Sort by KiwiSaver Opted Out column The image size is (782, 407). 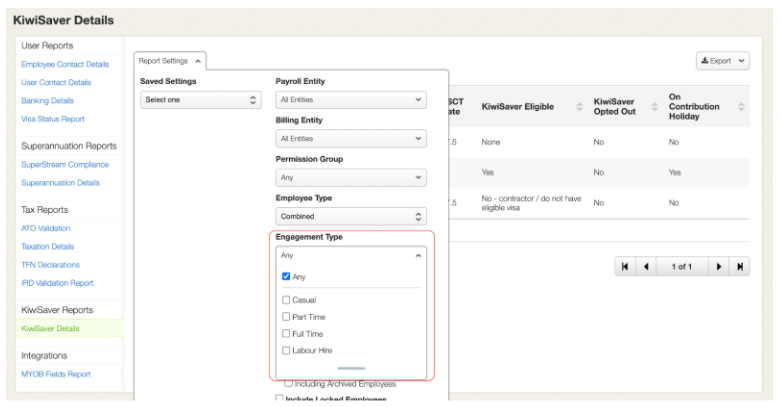click(x=655, y=106)
